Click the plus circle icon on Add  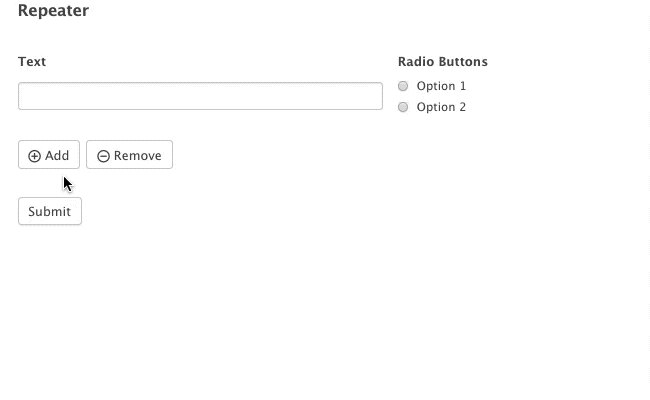34,156
